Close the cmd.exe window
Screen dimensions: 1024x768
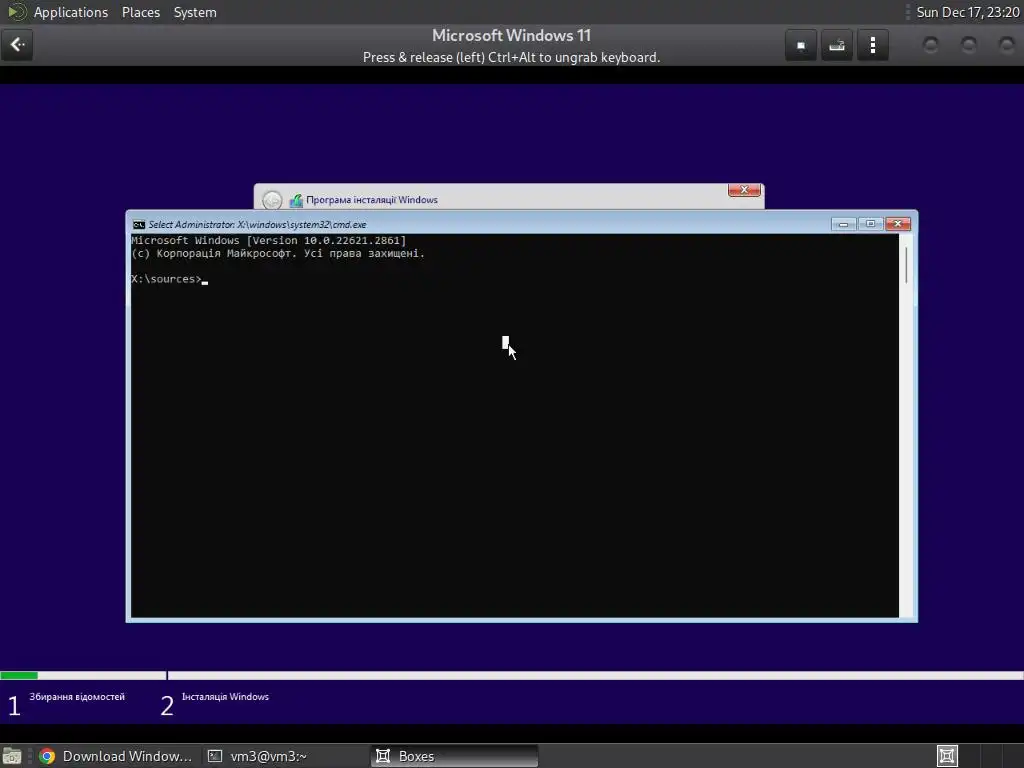coord(897,224)
